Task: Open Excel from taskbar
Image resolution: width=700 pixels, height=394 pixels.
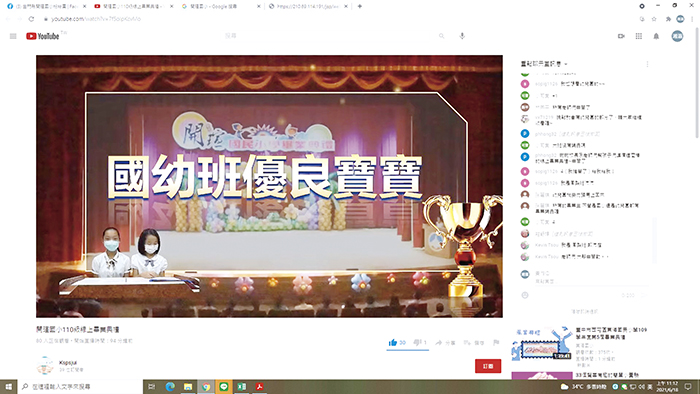Action: click(x=242, y=386)
